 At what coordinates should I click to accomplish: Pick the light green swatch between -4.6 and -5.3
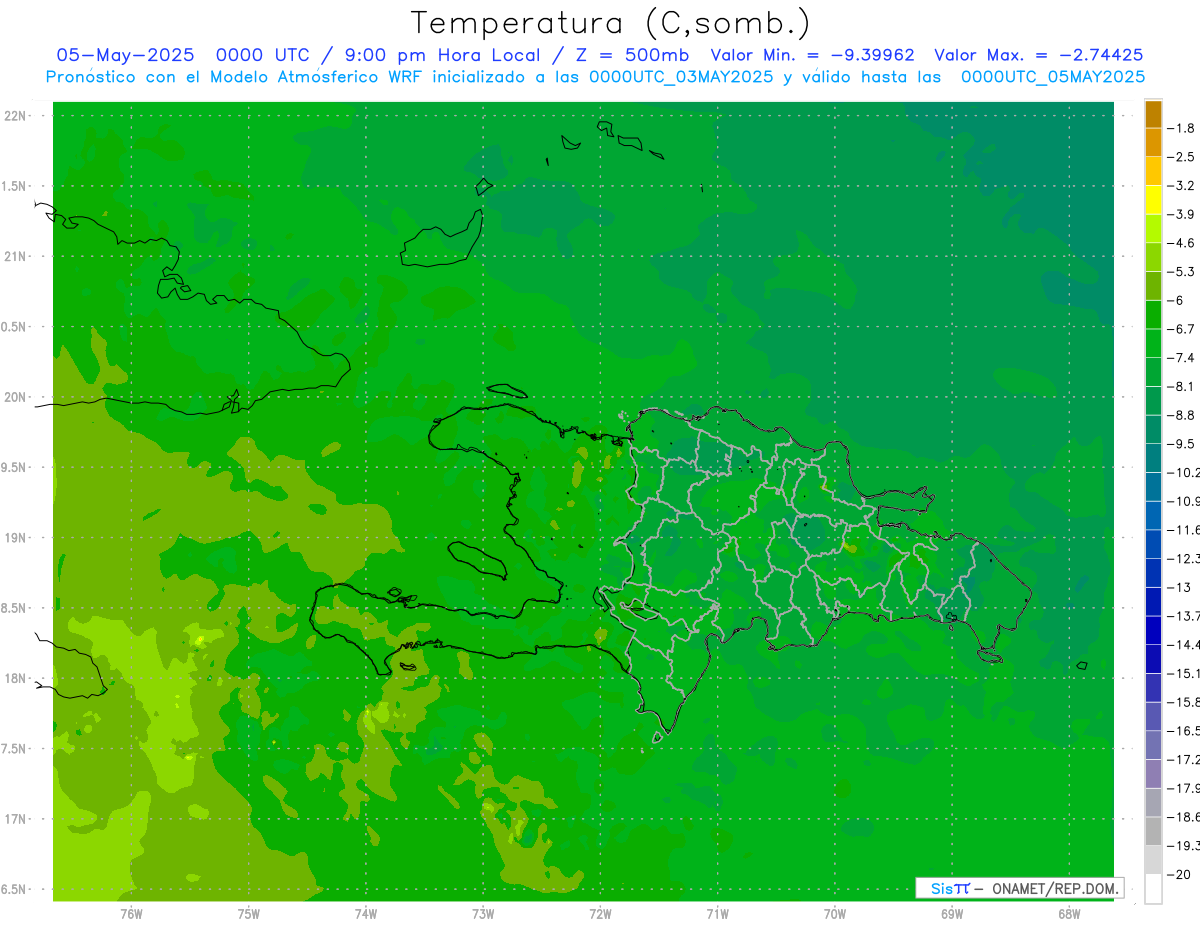(1153, 257)
